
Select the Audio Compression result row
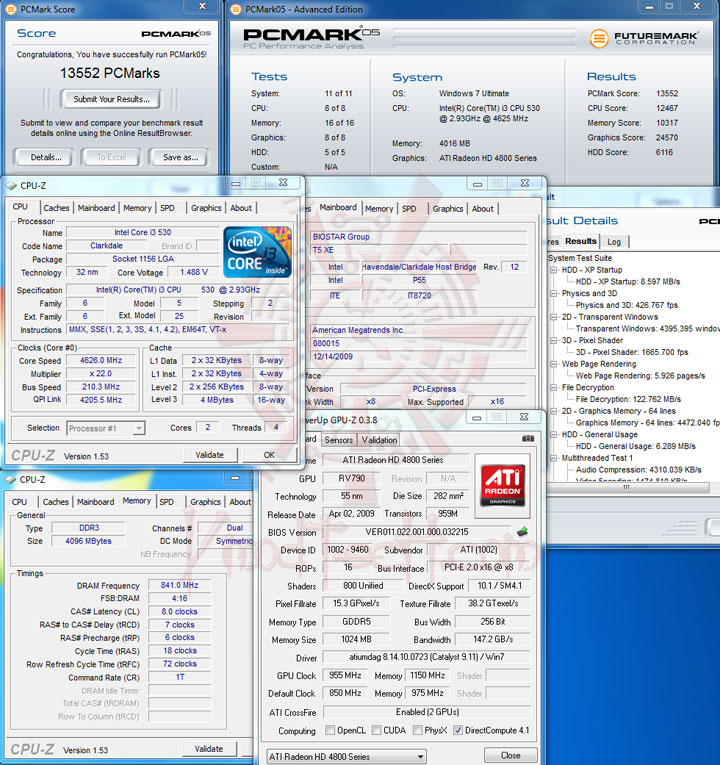click(639, 469)
